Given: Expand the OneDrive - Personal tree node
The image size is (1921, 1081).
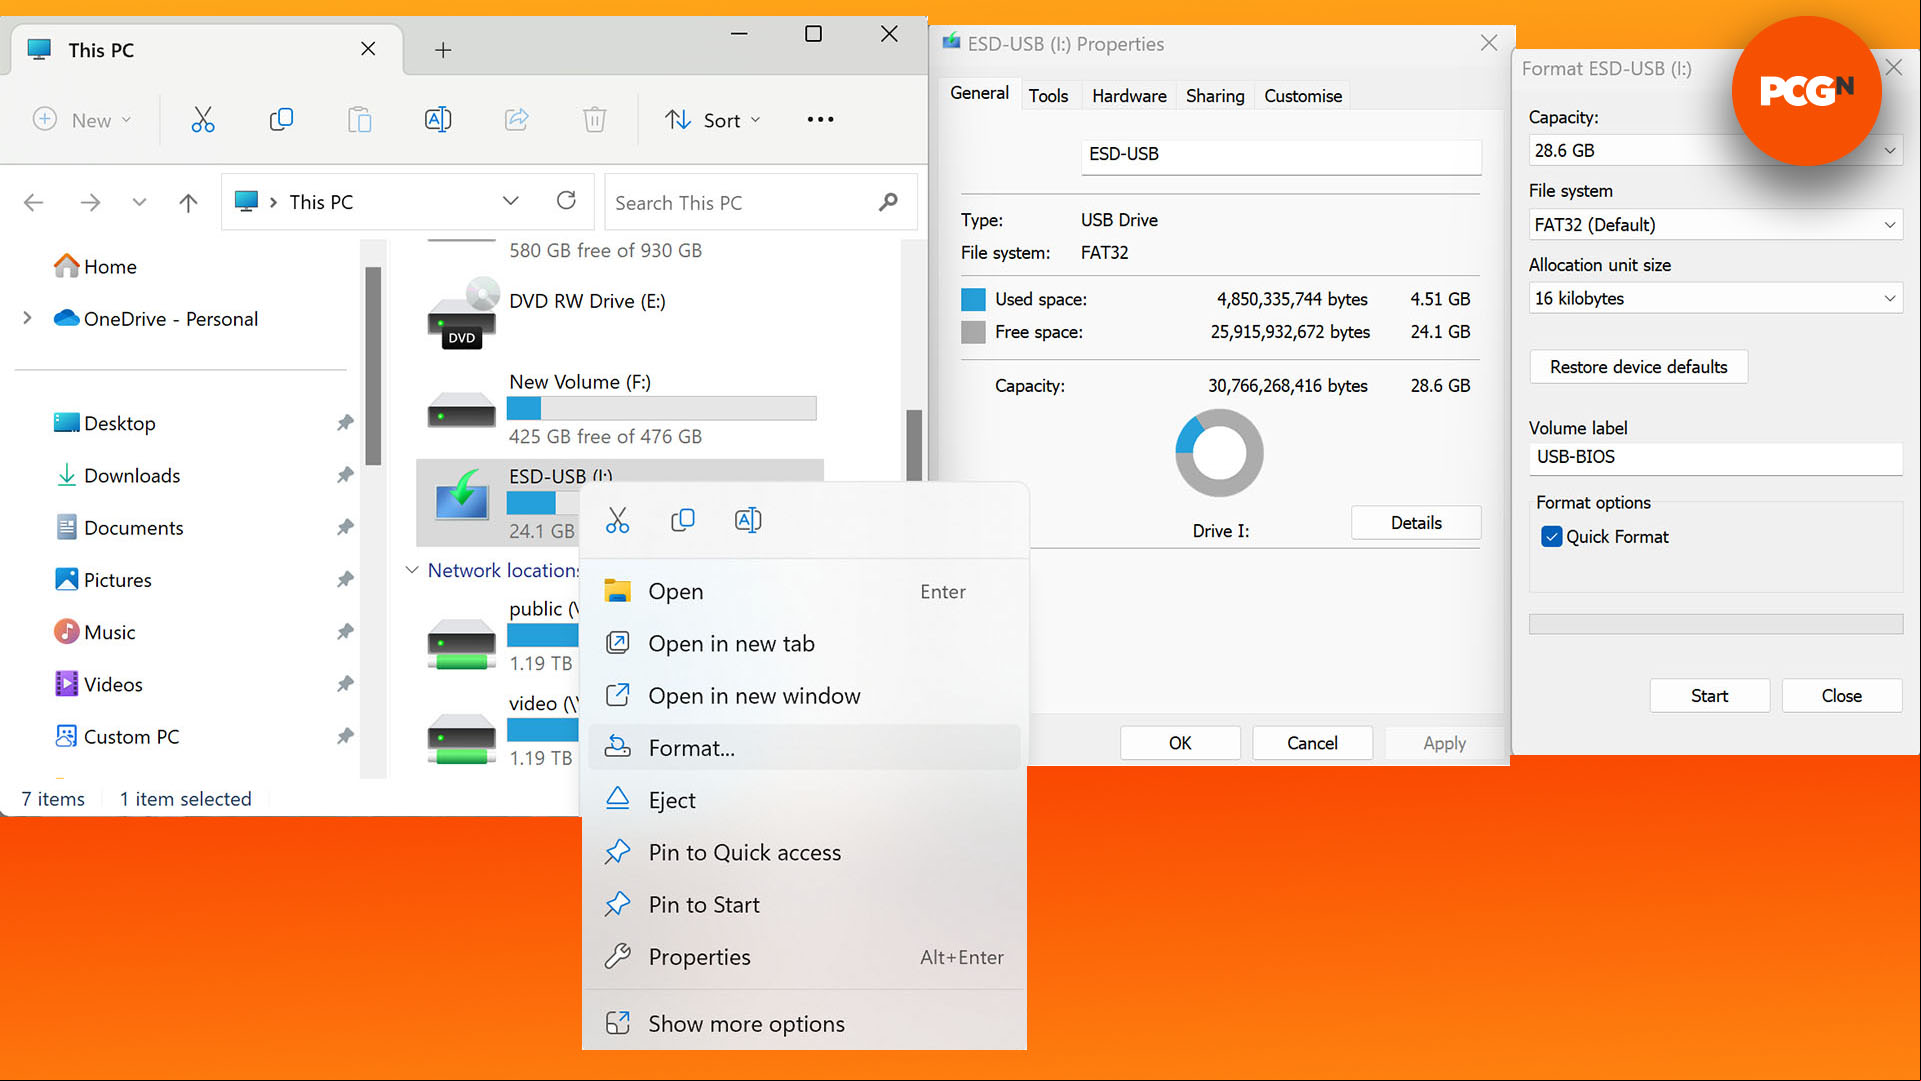Looking at the screenshot, I should tap(28, 318).
